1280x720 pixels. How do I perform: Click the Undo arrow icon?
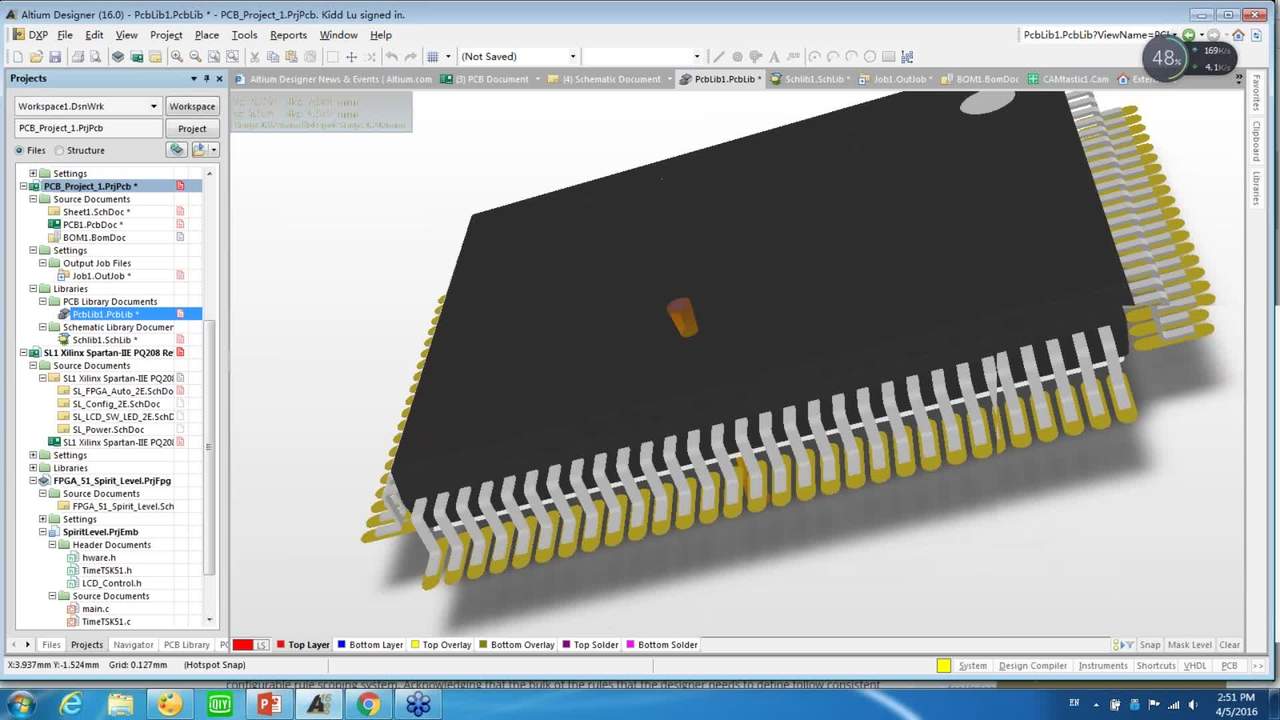point(392,57)
